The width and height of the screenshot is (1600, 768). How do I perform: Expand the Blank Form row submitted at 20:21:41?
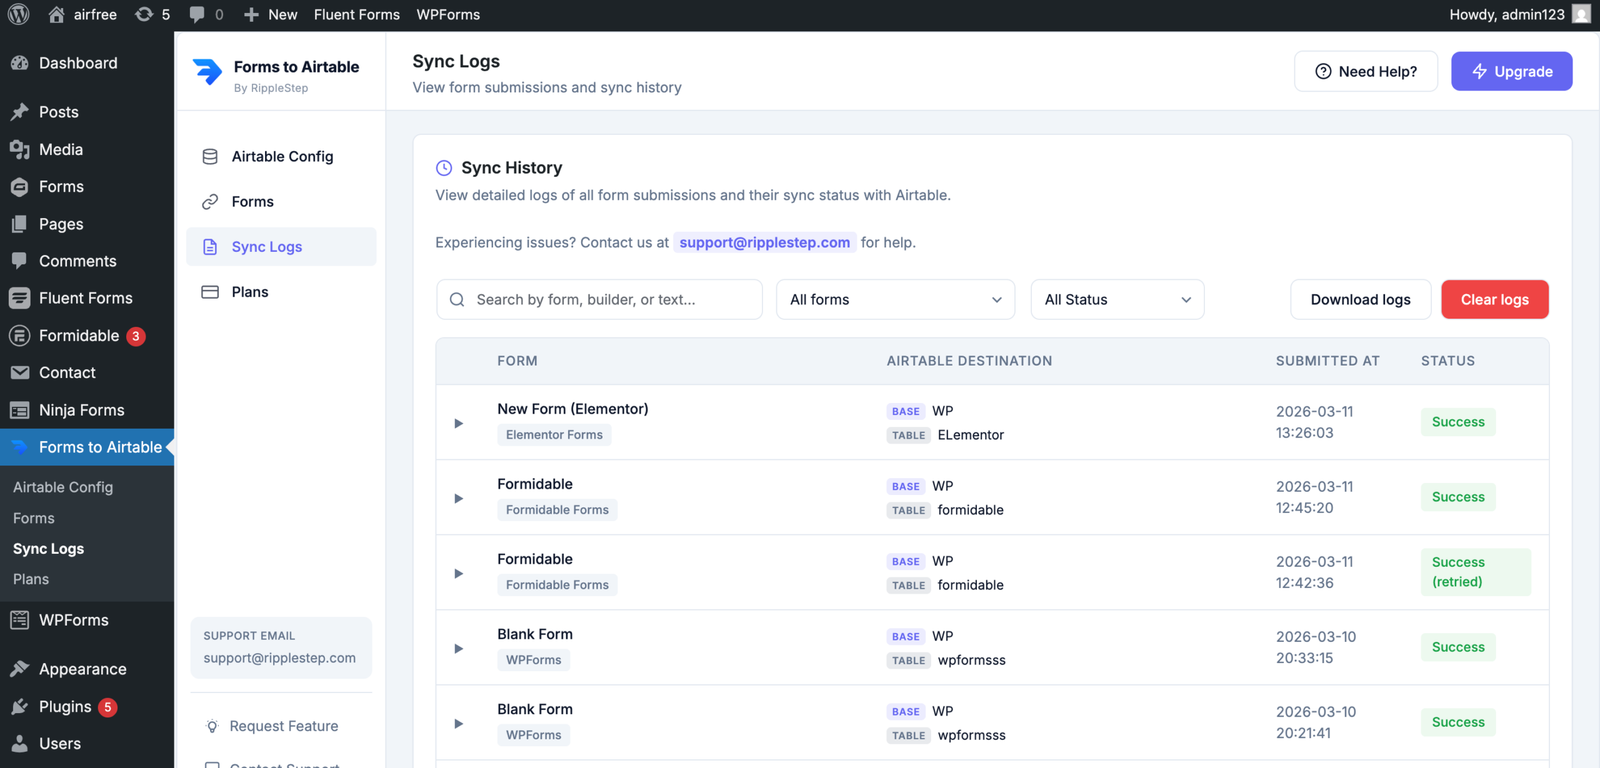tap(458, 723)
